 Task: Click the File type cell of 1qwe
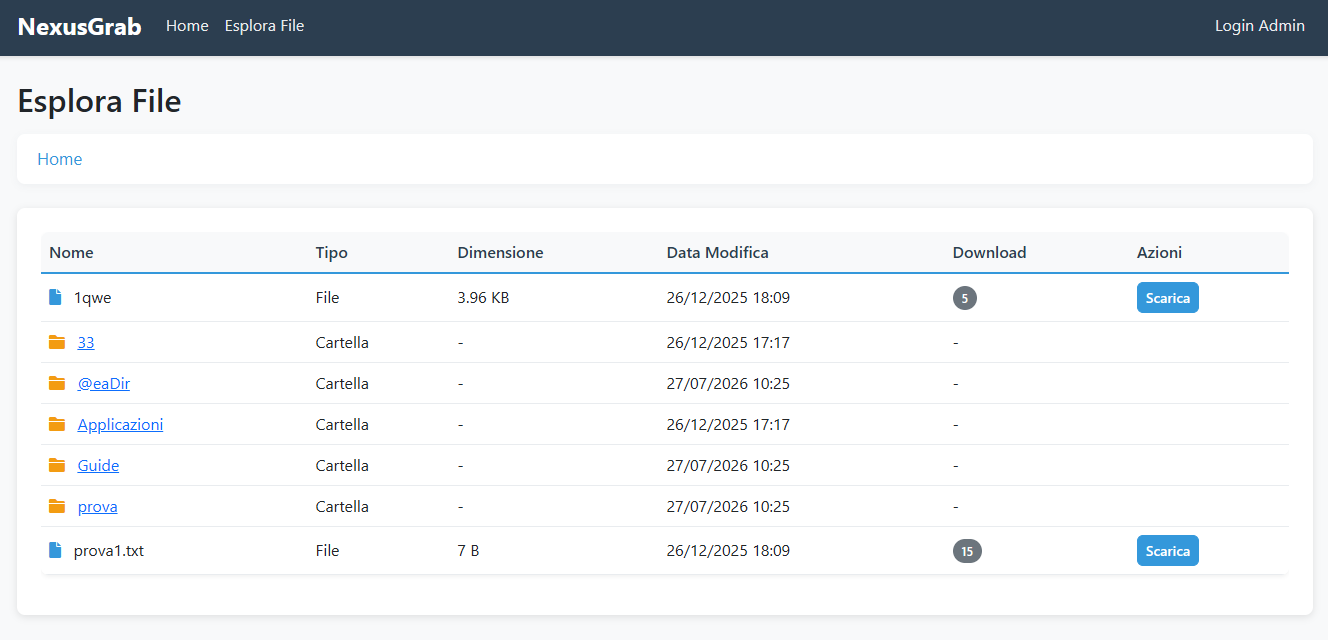(x=328, y=297)
